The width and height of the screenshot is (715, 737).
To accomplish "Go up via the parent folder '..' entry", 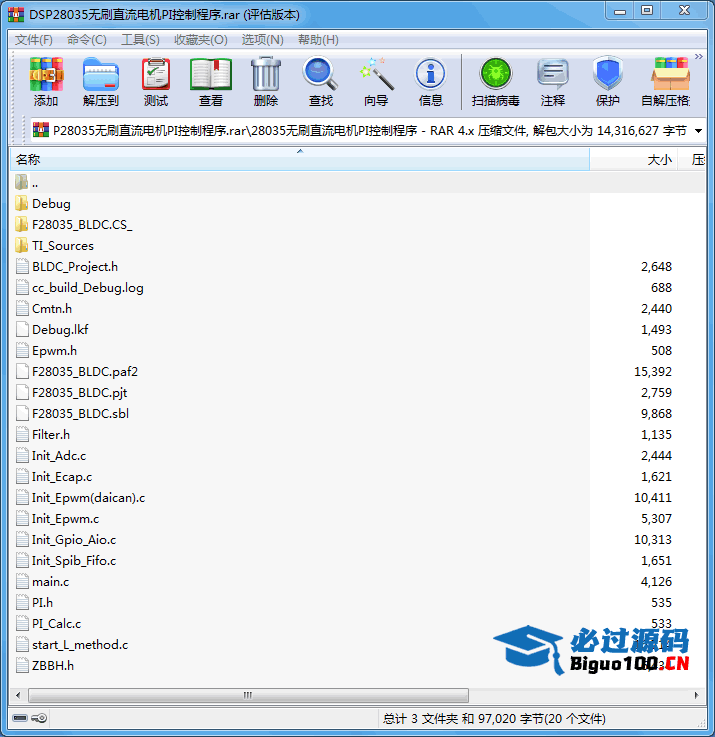I will tap(34, 183).
